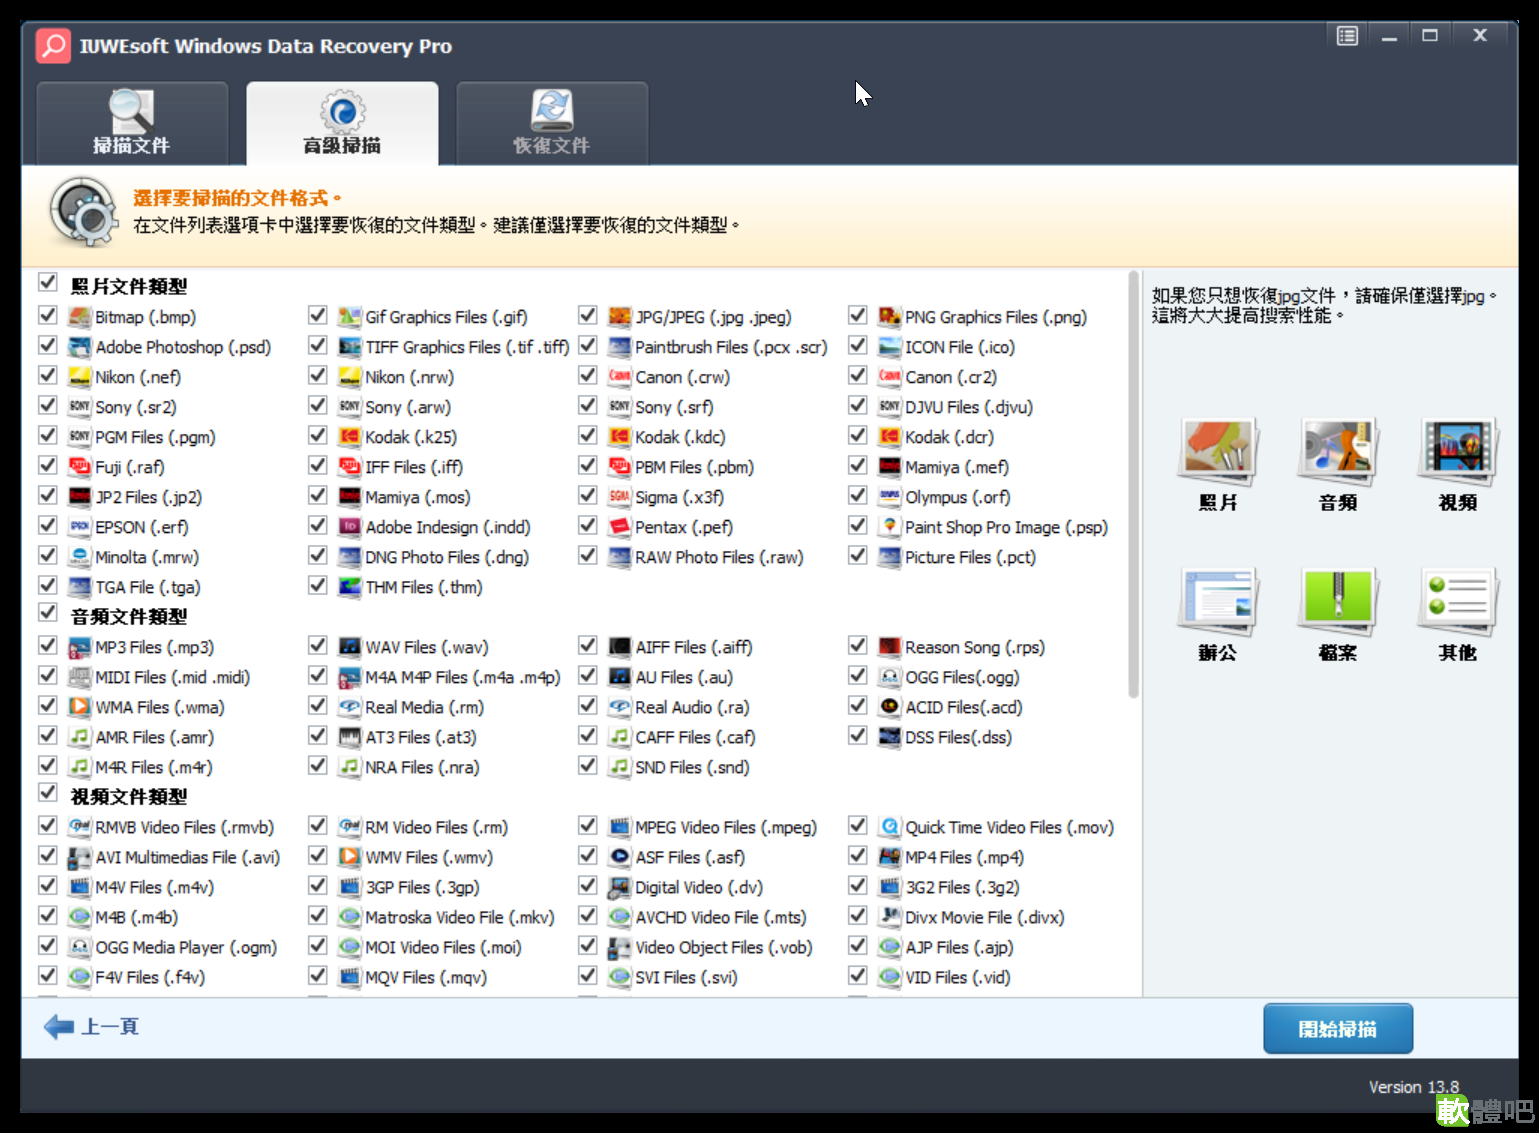Click the AVI Multimedias File icon
This screenshot has width=1539, height=1133.
pyautogui.click(x=80, y=857)
